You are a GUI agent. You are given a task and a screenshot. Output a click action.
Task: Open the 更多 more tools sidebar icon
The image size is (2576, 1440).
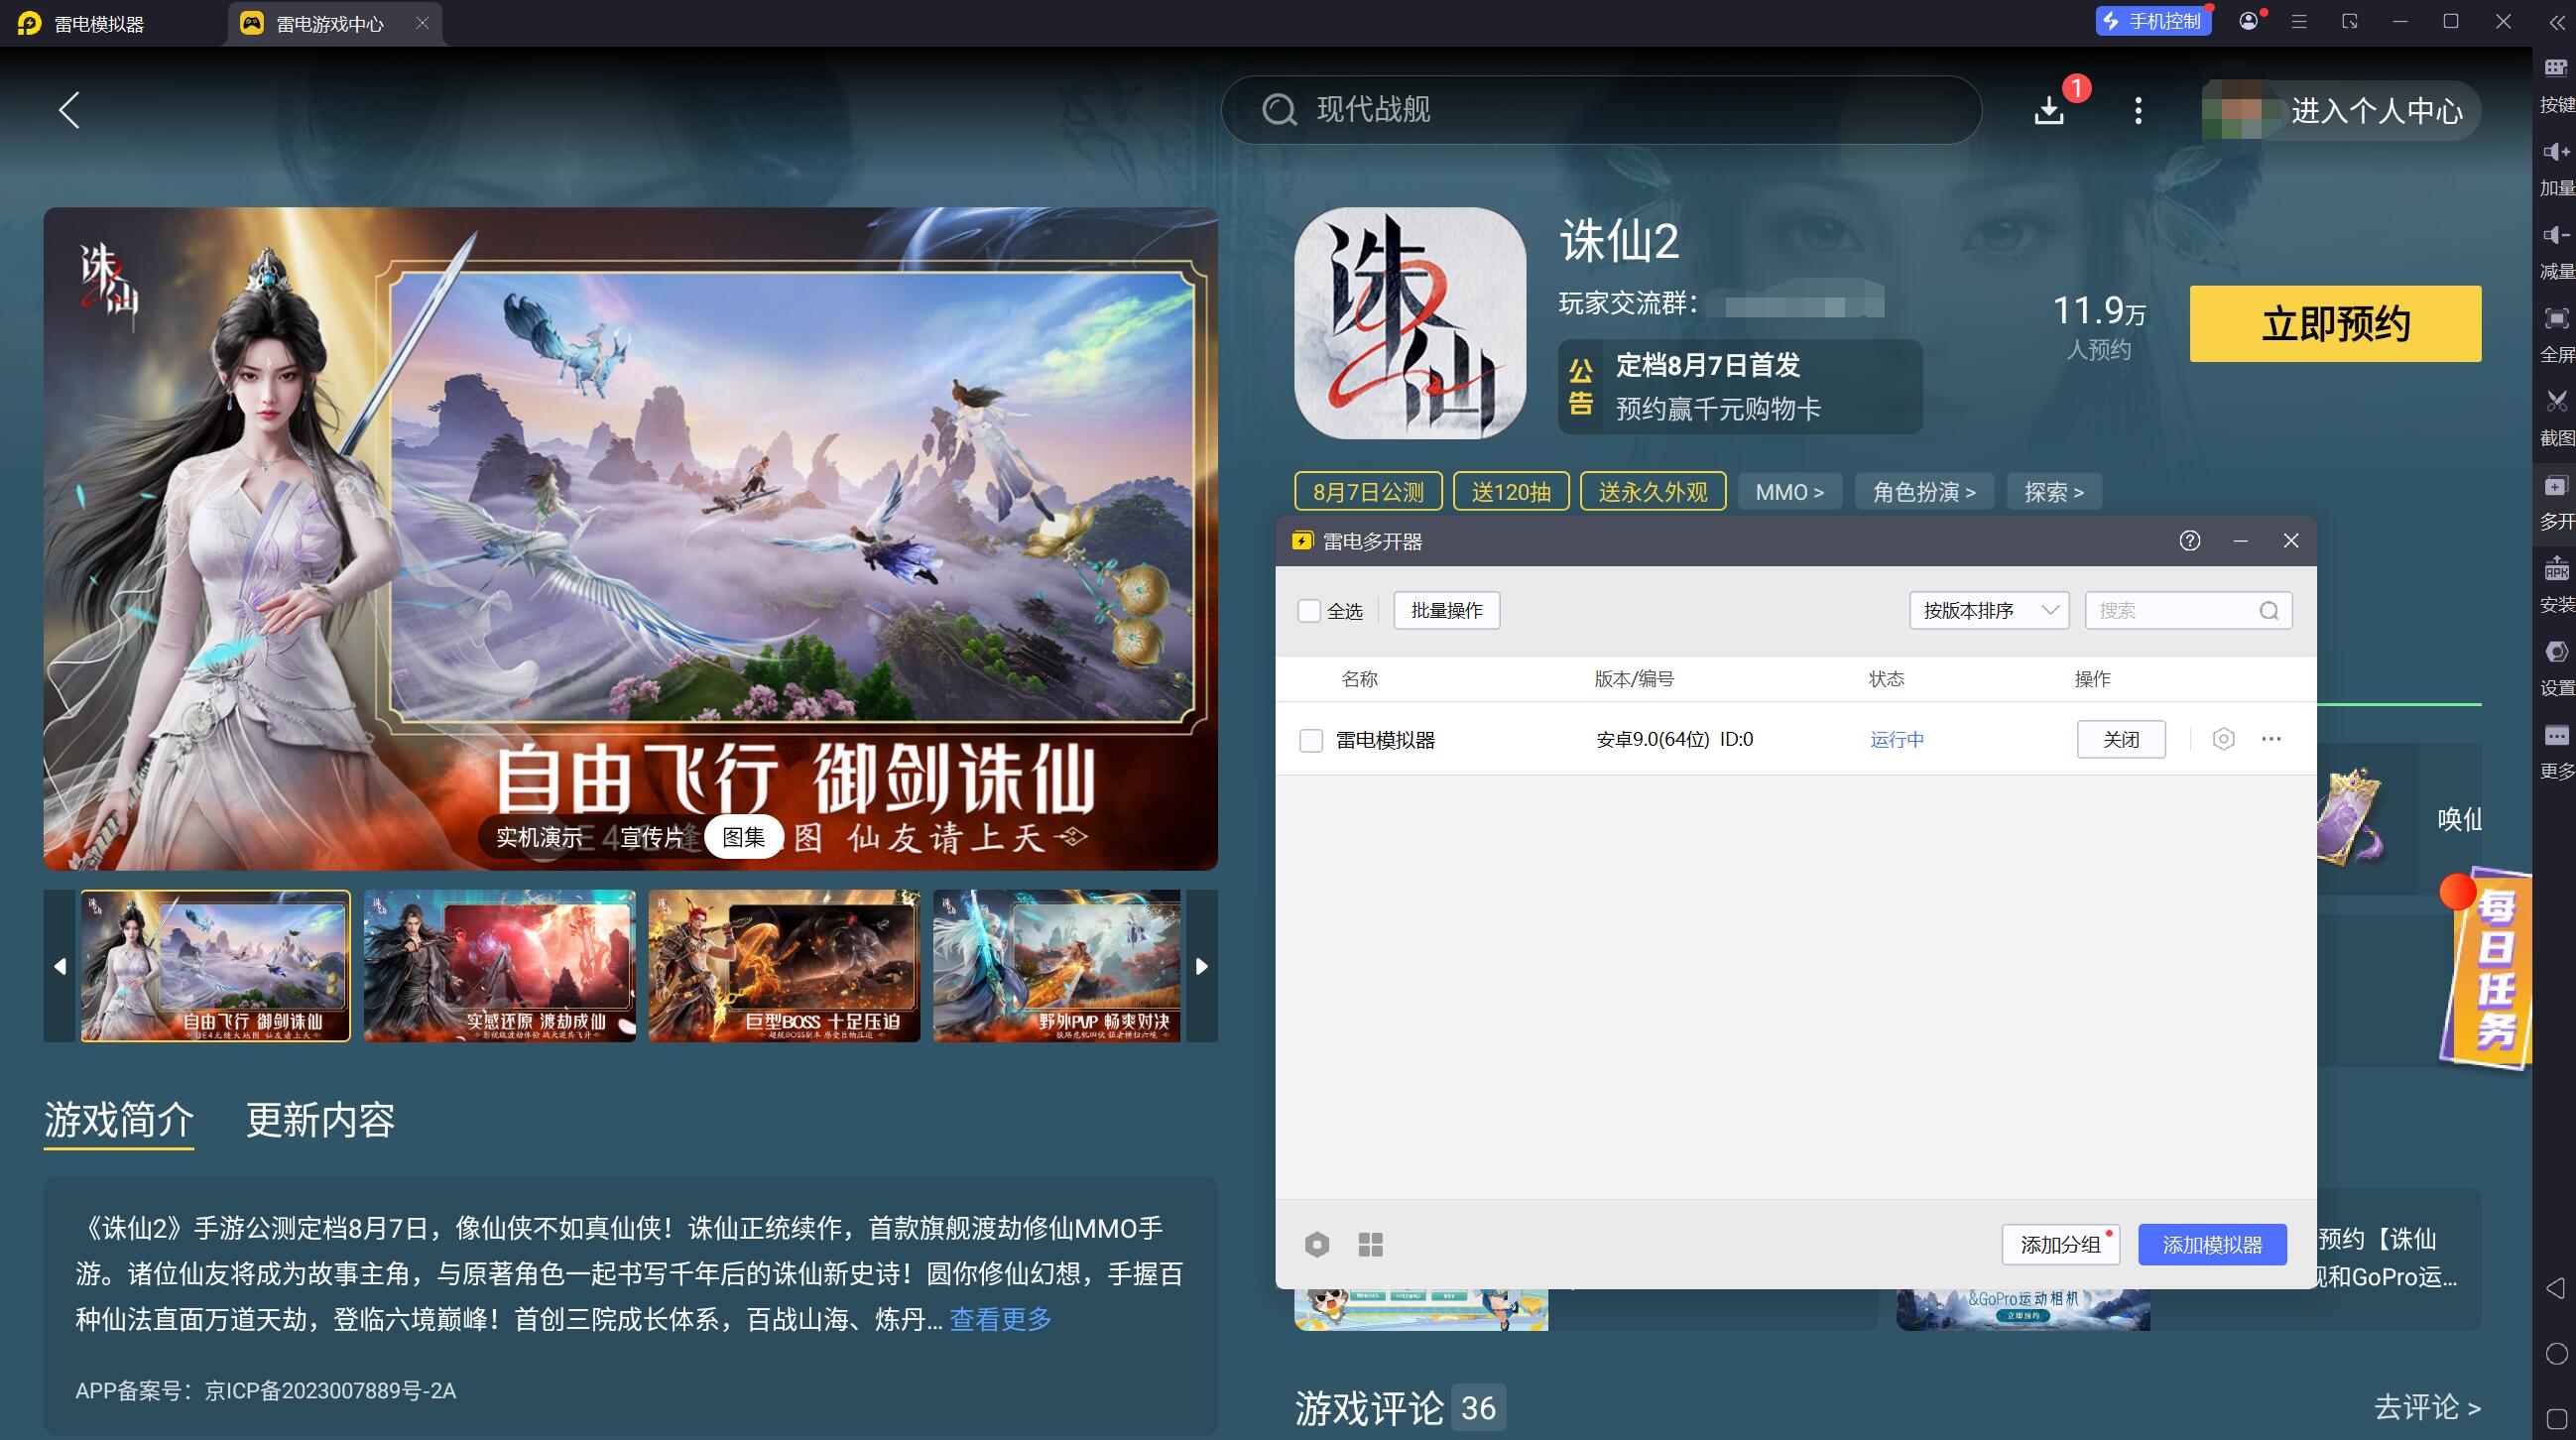pos(2556,736)
